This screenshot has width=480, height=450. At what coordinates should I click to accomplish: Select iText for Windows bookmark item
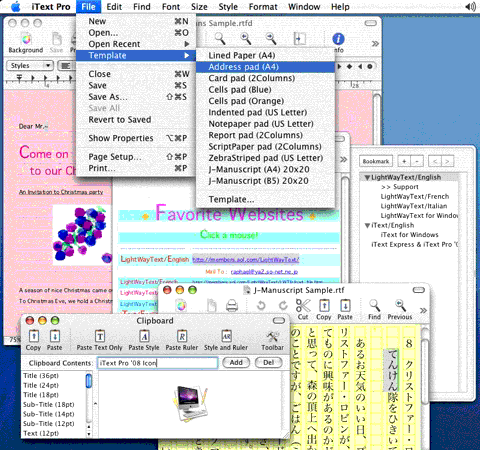(x=409, y=235)
